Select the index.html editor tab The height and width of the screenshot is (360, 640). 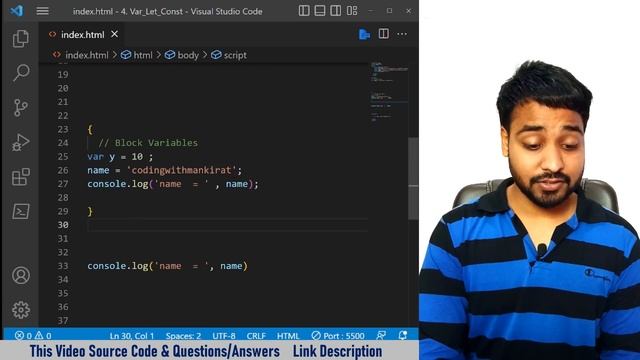click(x=83, y=35)
